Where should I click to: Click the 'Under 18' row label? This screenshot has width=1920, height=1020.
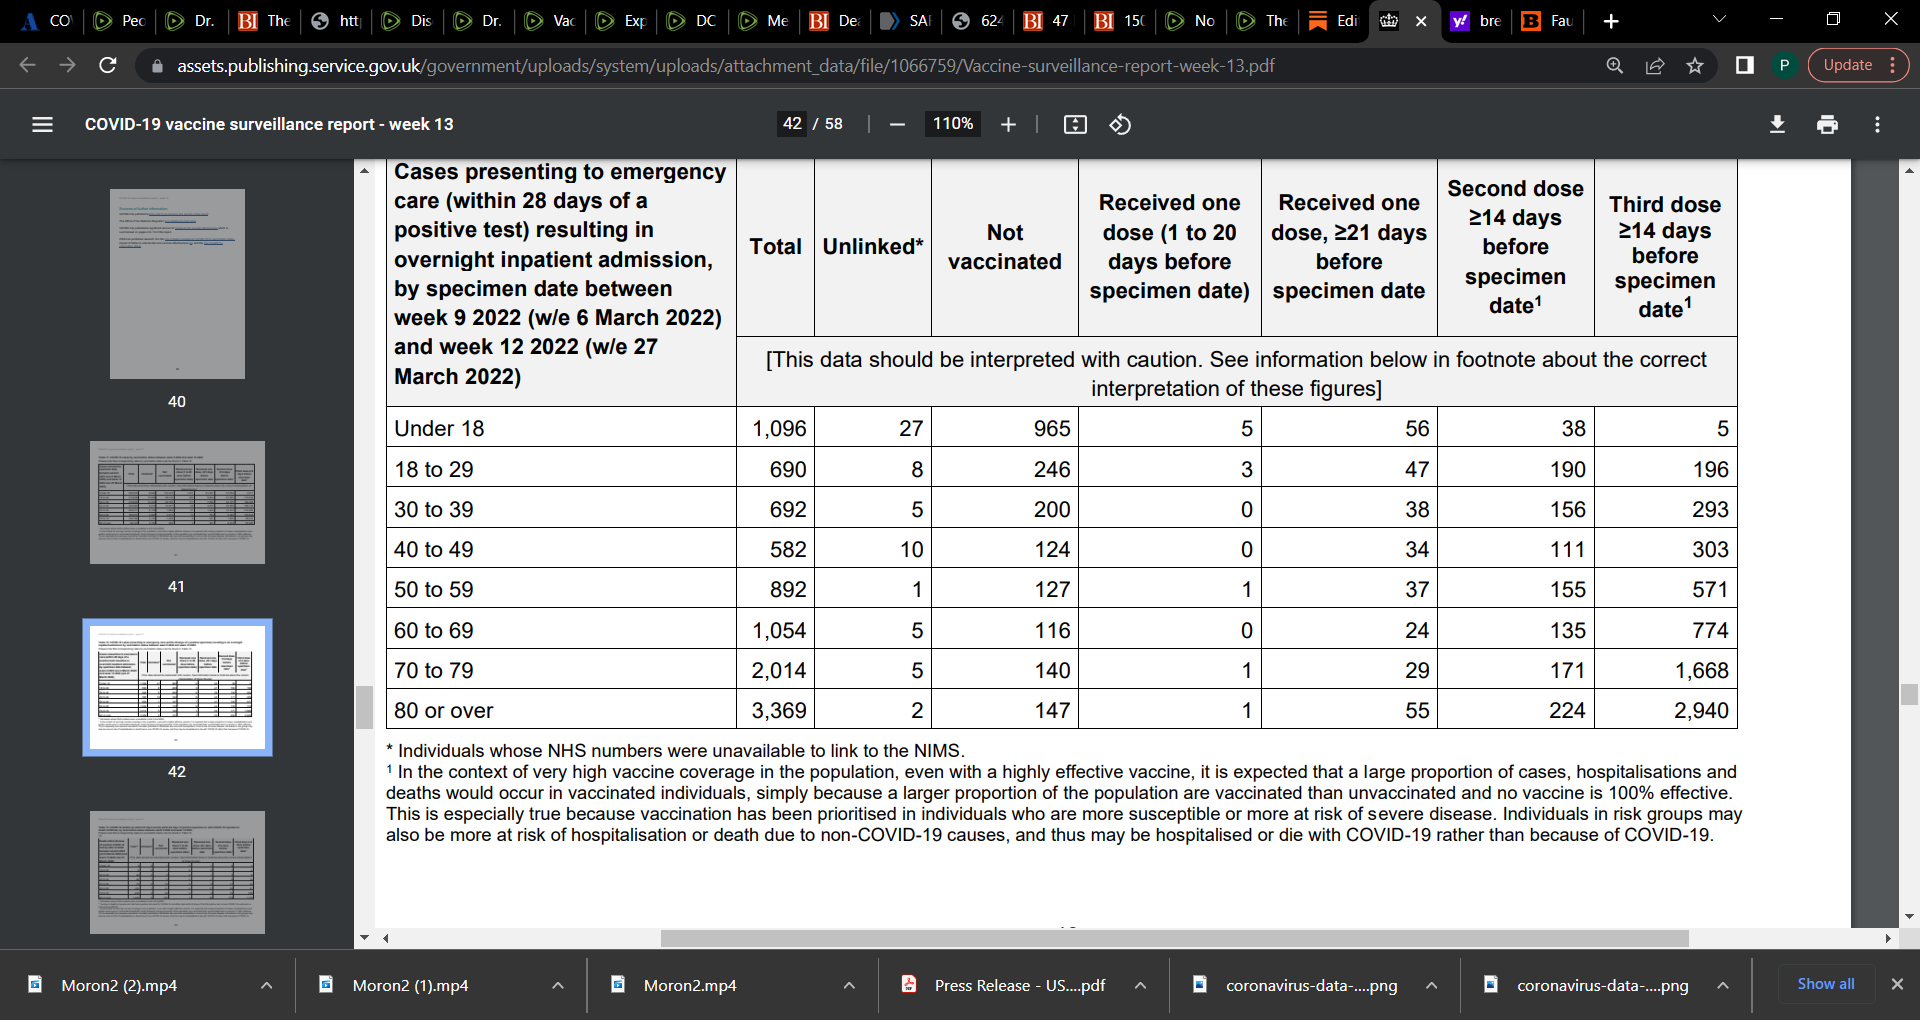(x=439, y=428)
